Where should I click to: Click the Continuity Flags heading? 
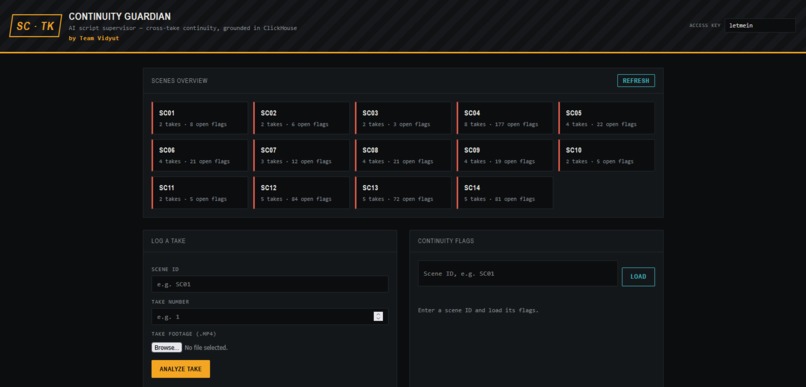pyautogui.click(x=446, y=241)
